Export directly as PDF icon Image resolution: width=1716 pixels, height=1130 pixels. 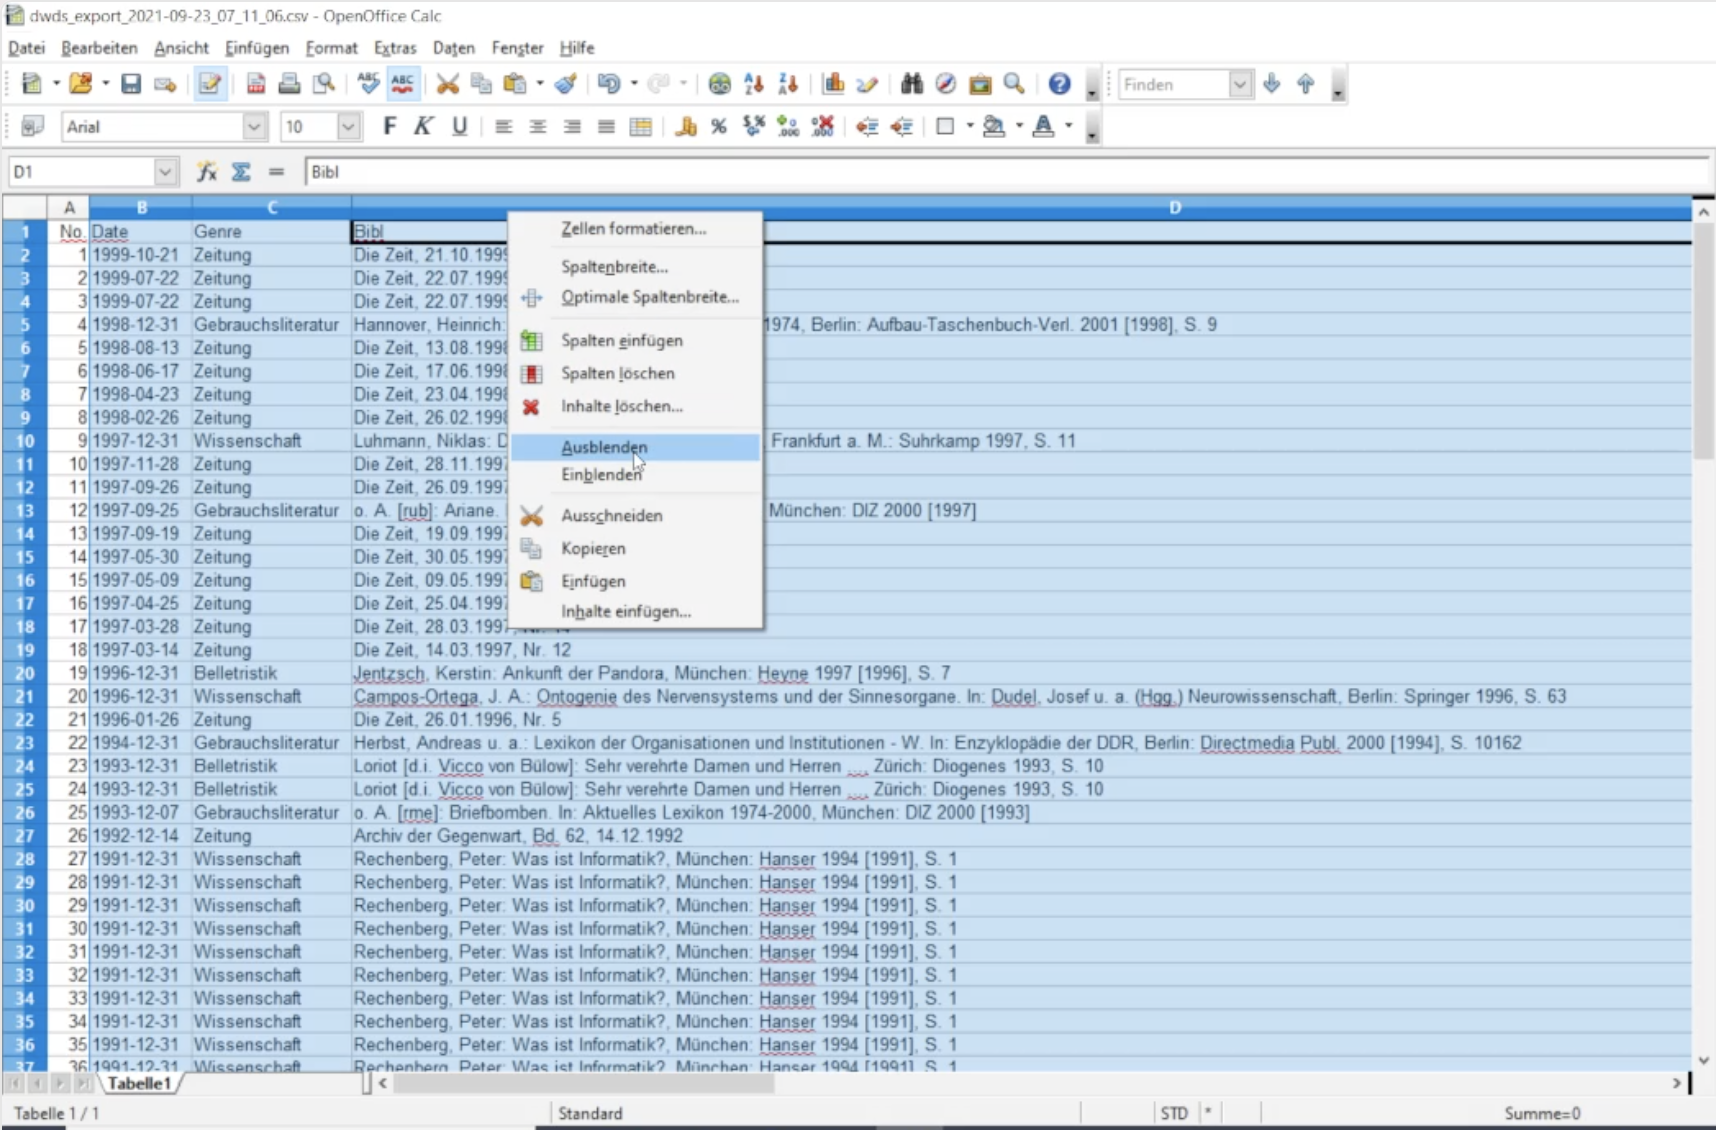(x=256, y=84)
